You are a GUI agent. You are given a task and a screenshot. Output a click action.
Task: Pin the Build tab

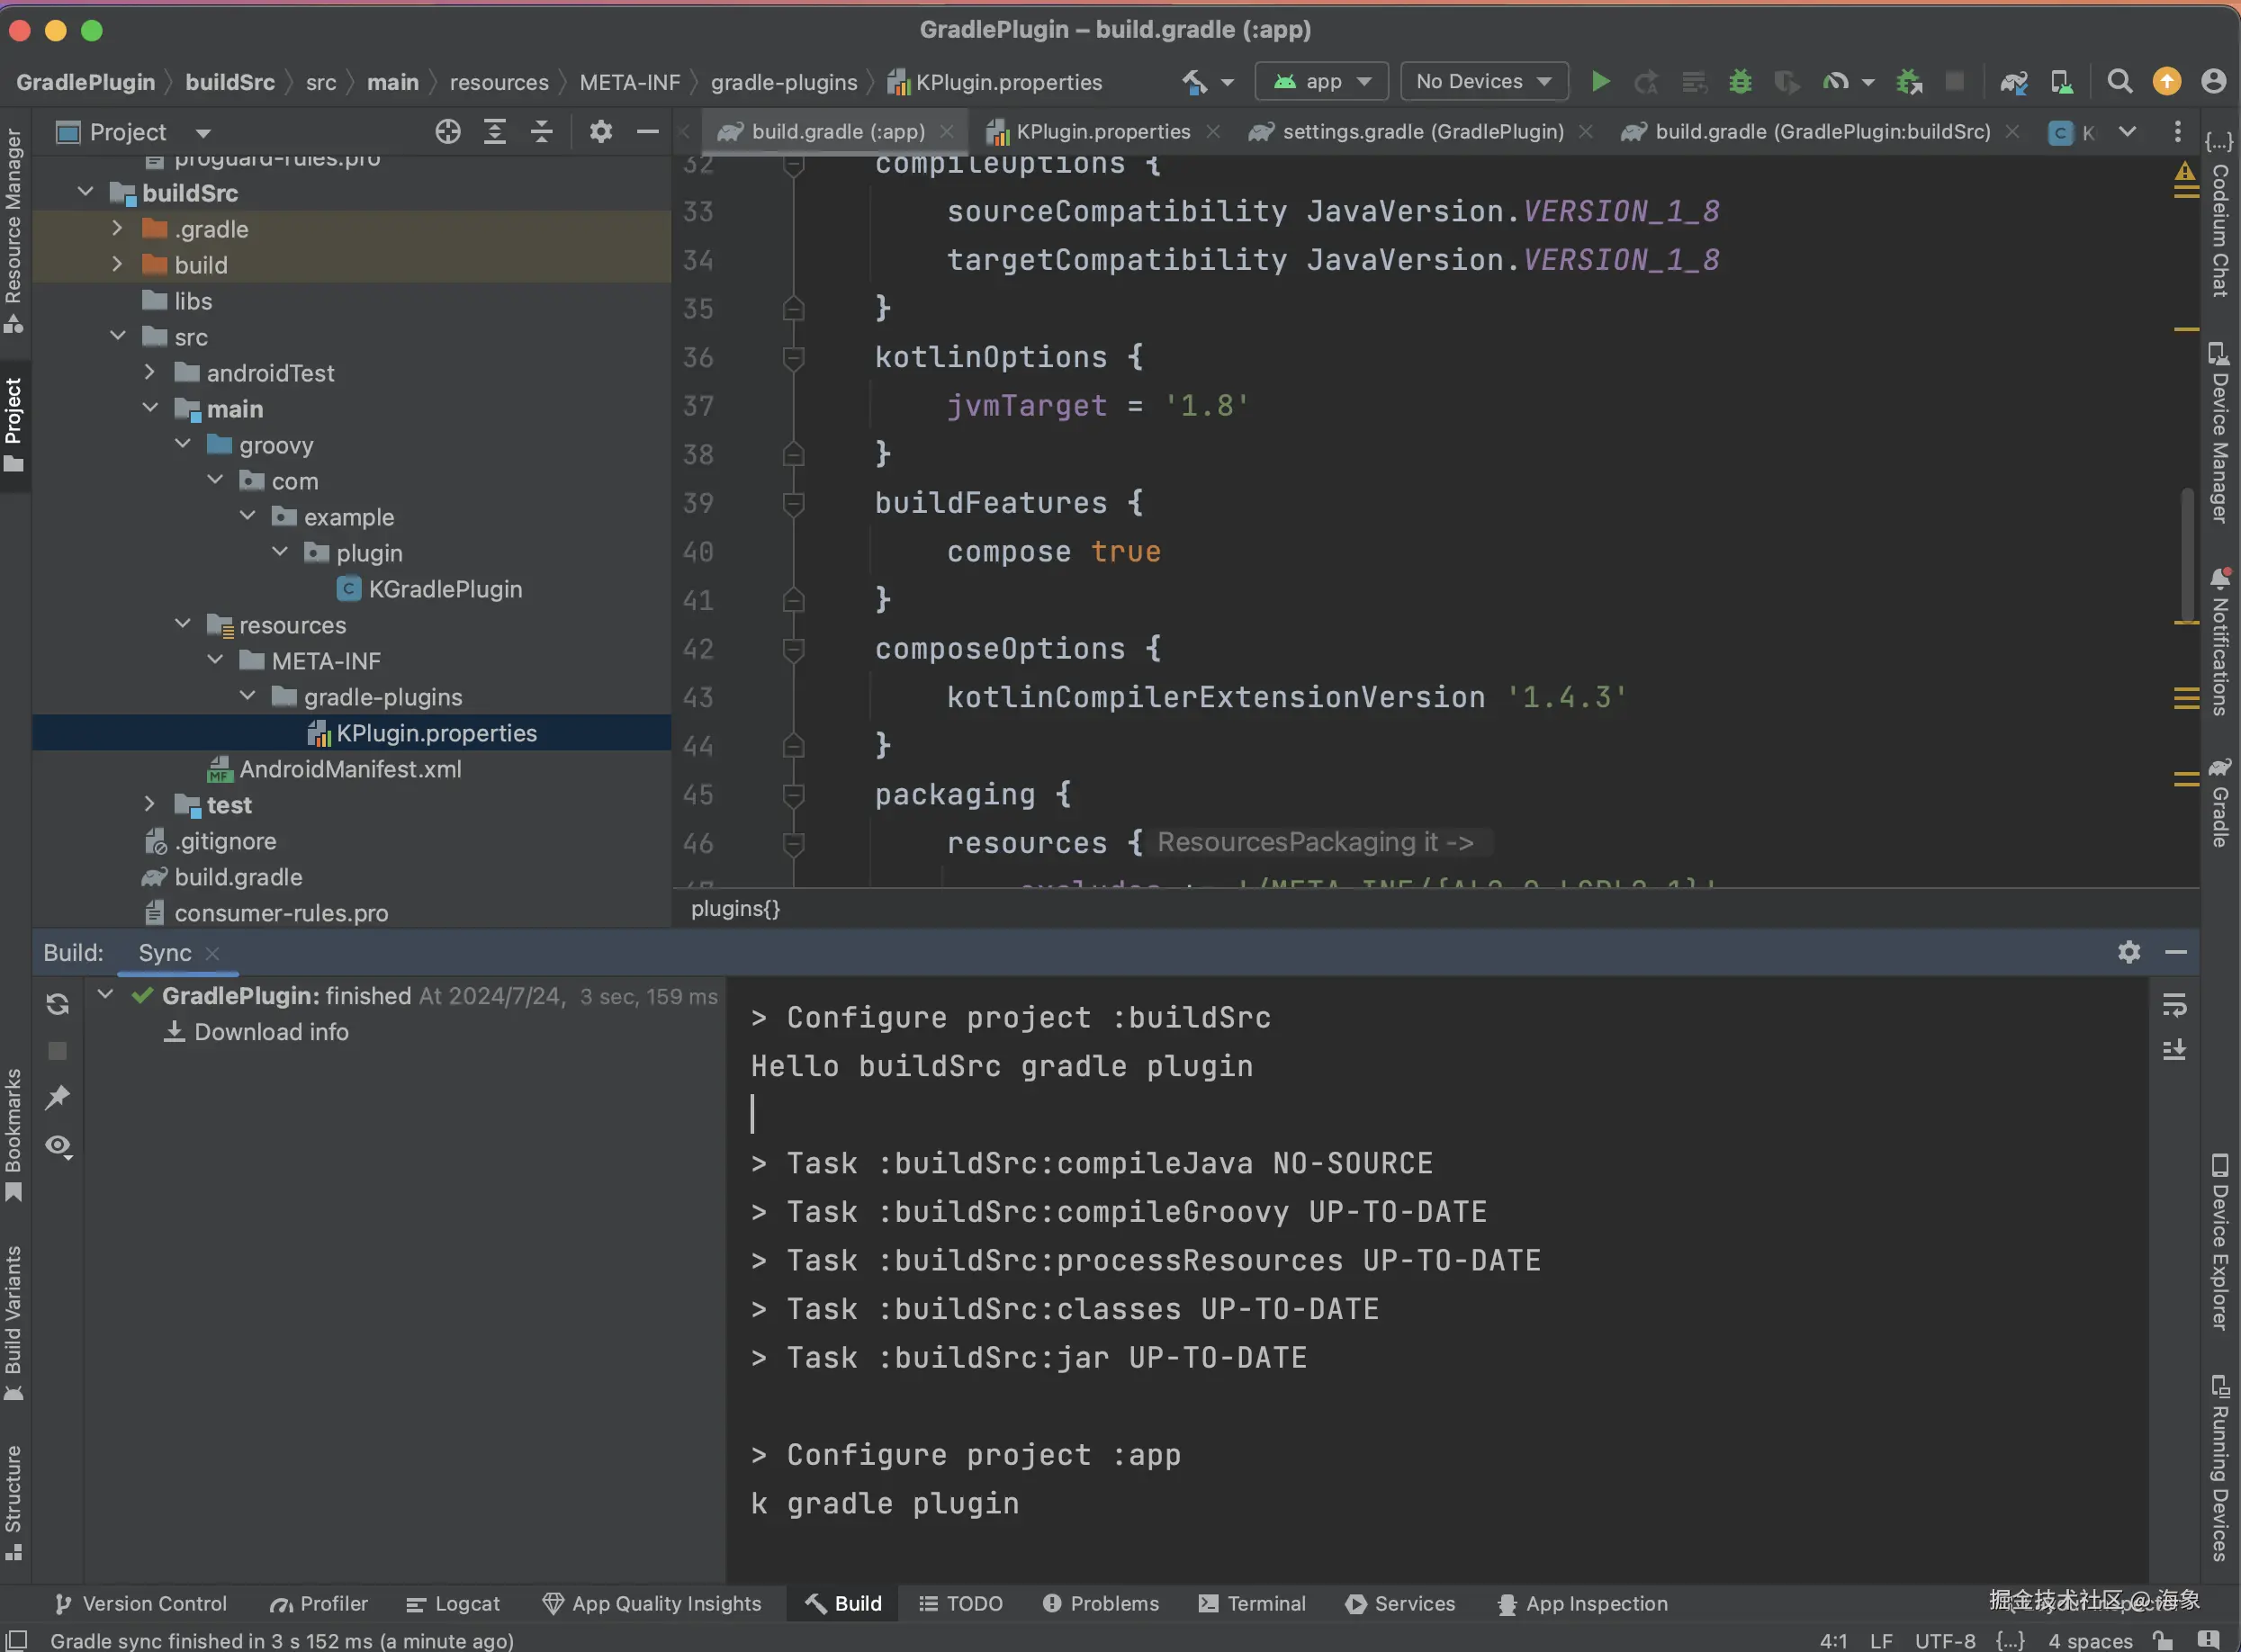pyautogui.click(x=57, y=1097)
